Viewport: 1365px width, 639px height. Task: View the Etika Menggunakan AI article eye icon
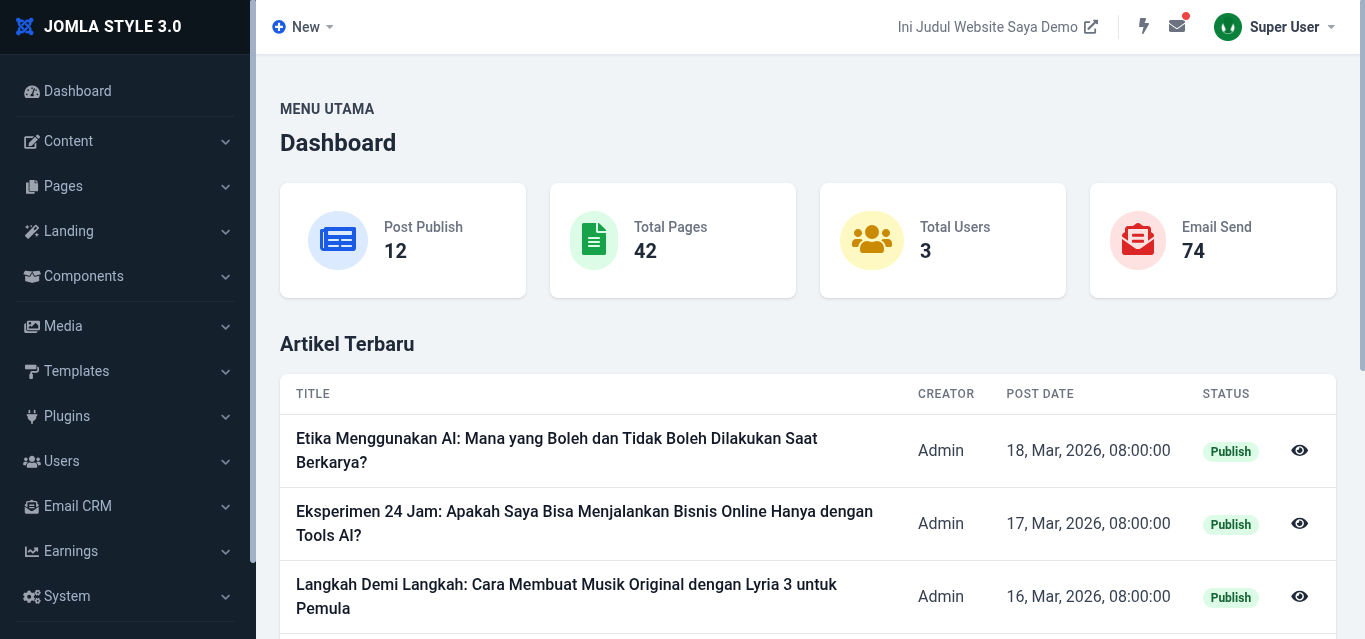pyautogui.click(x=1299, y=450)
